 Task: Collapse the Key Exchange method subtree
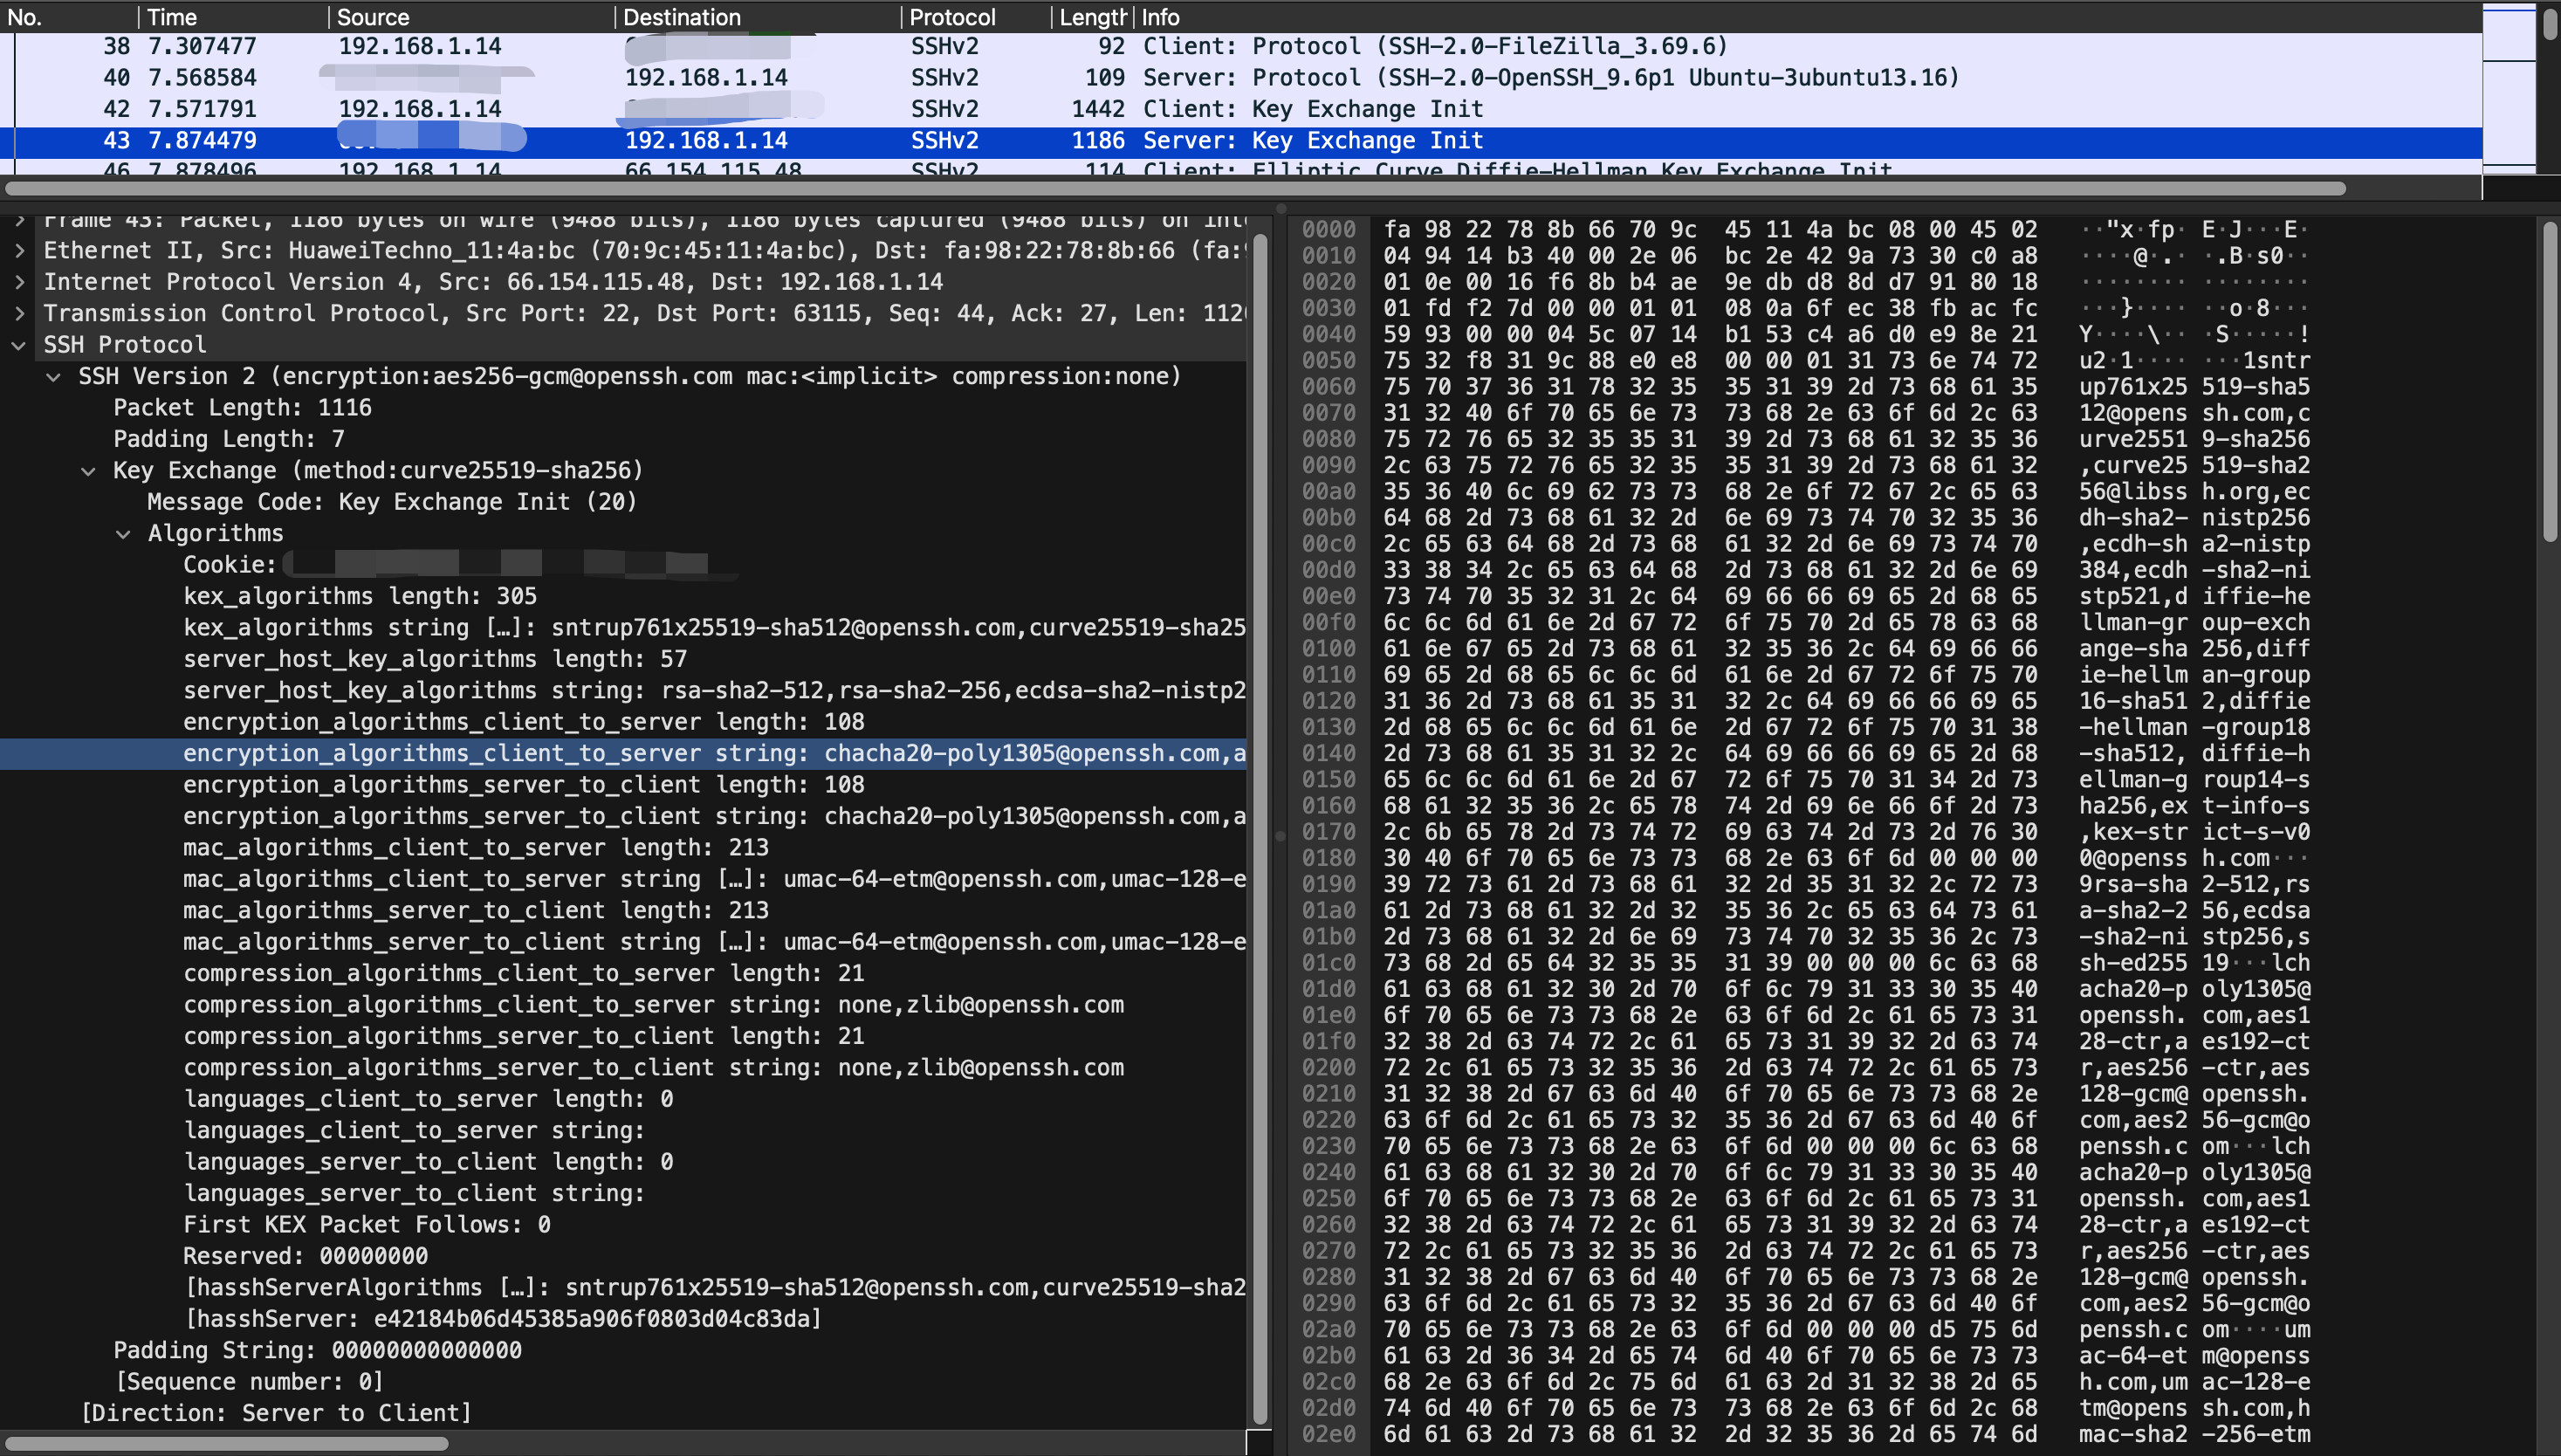click(89, 471)
